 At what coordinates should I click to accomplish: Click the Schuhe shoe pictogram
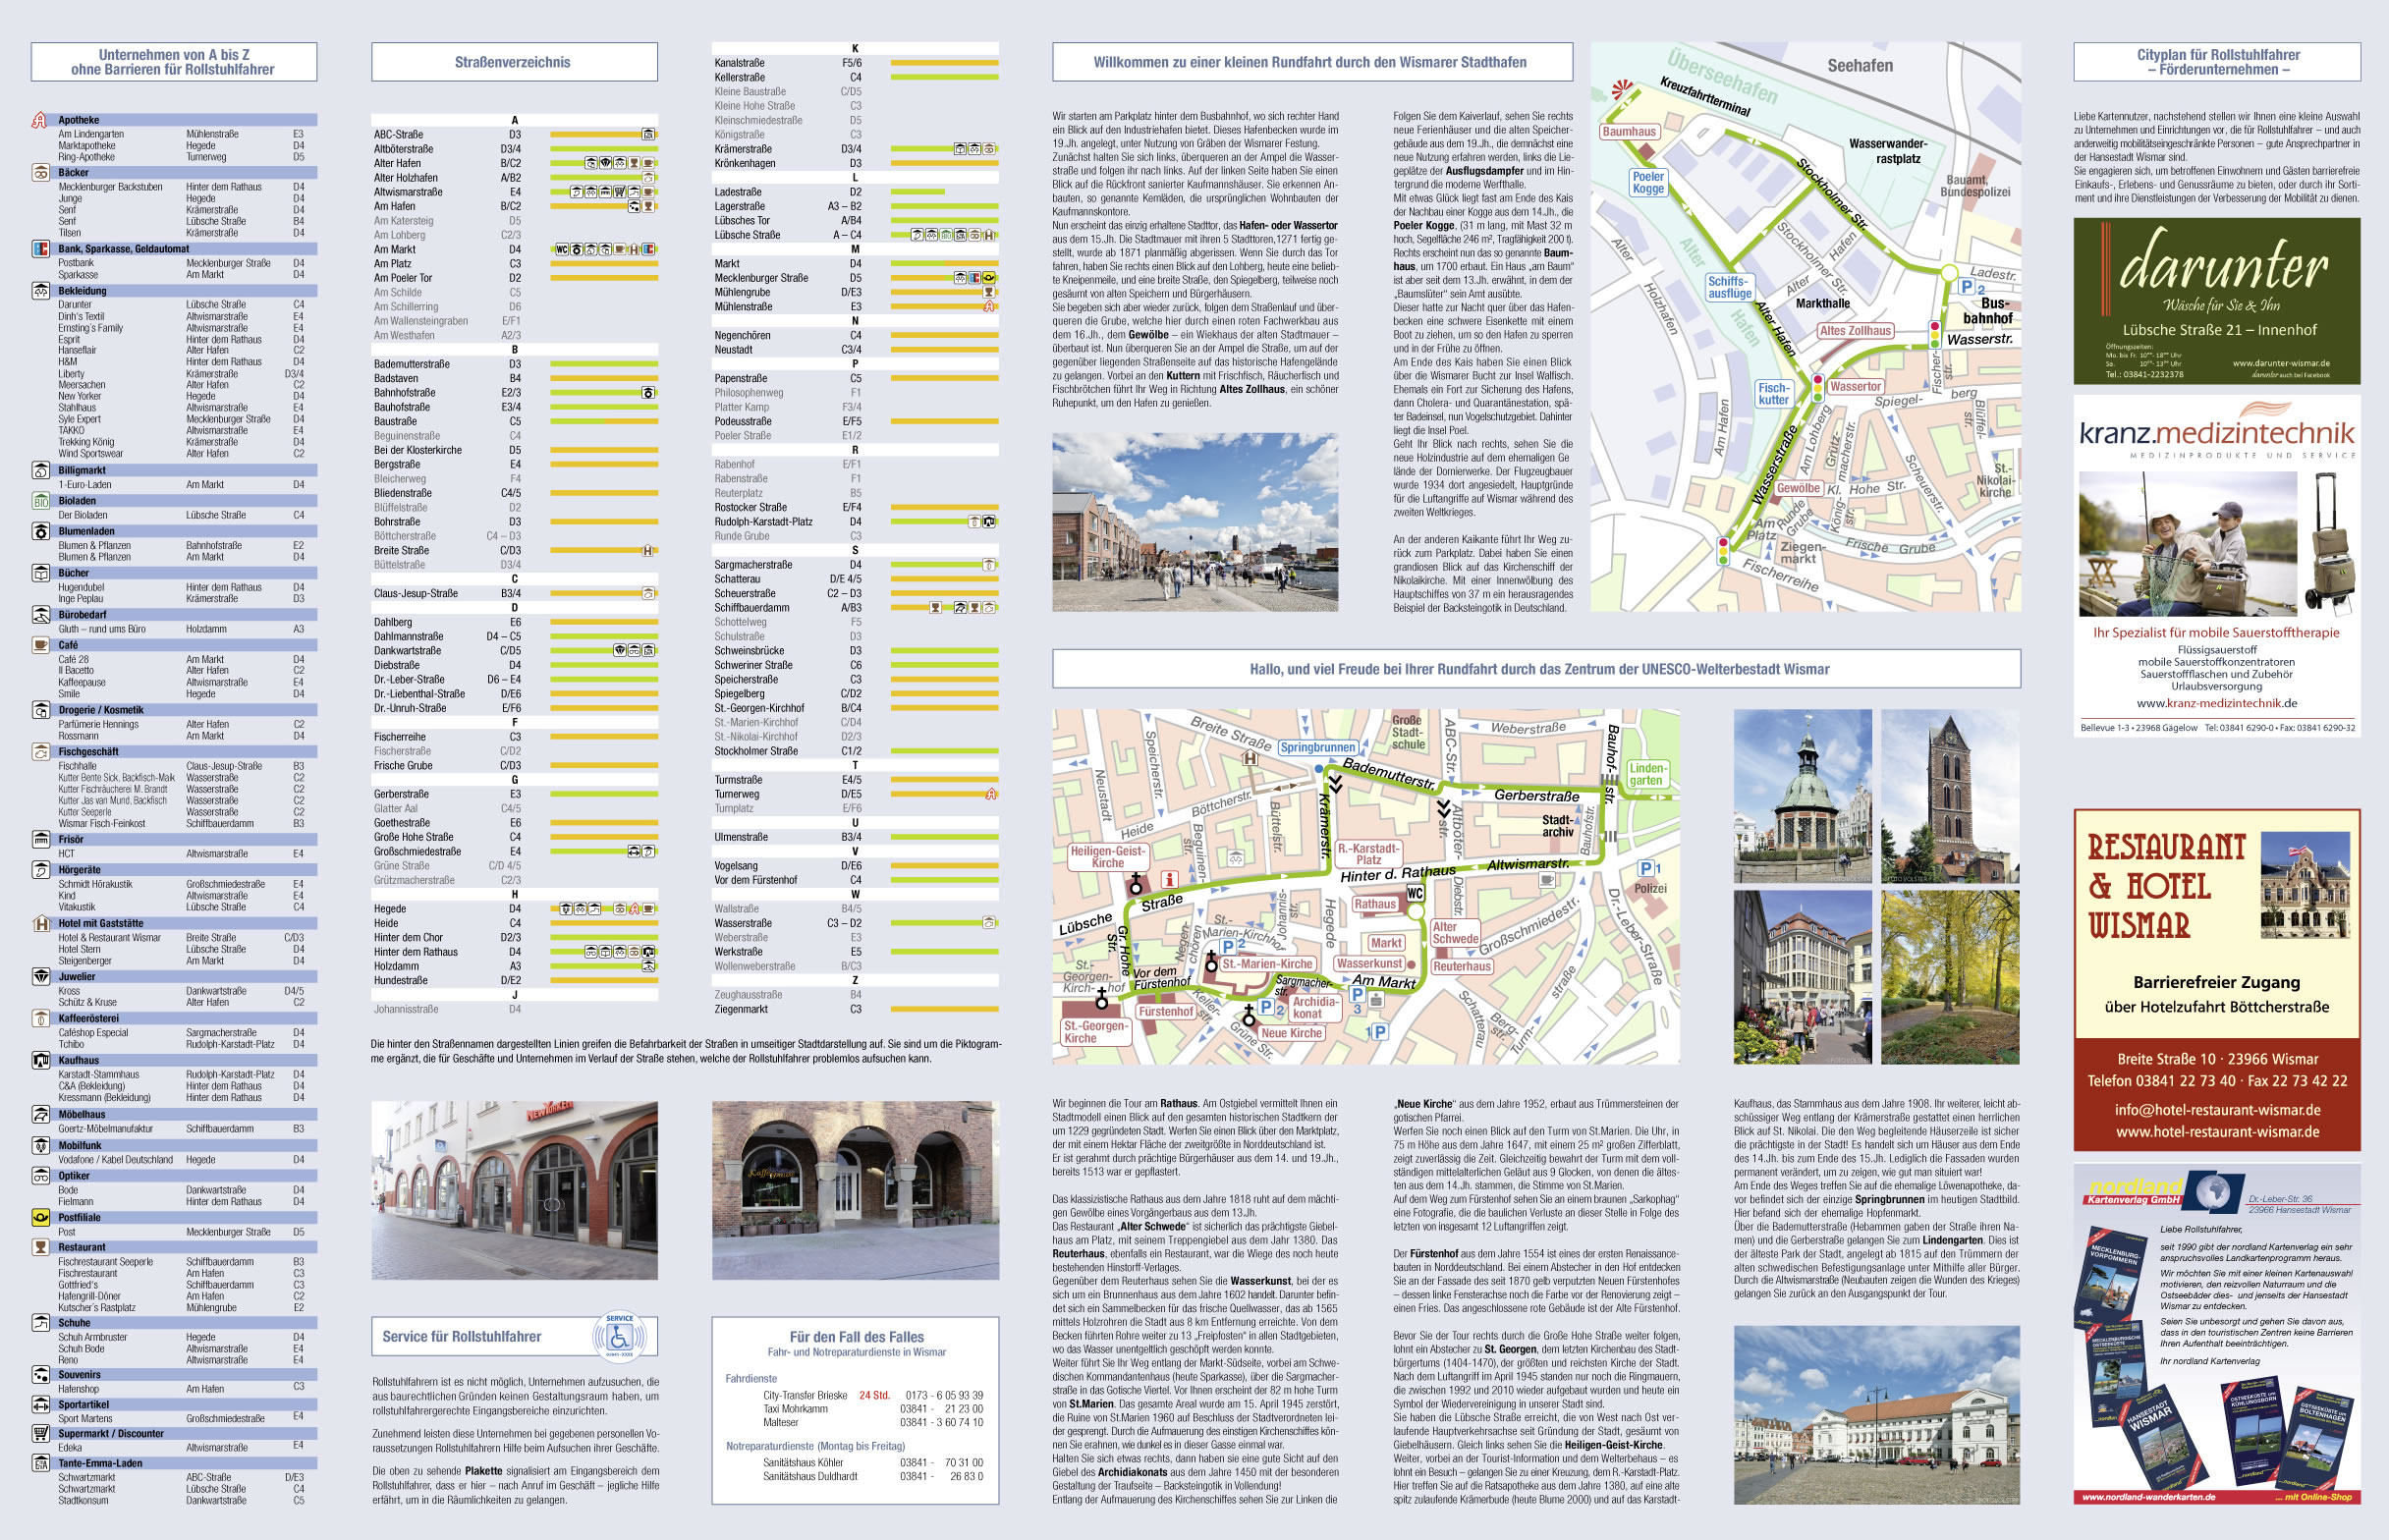tap(40, 1323)
